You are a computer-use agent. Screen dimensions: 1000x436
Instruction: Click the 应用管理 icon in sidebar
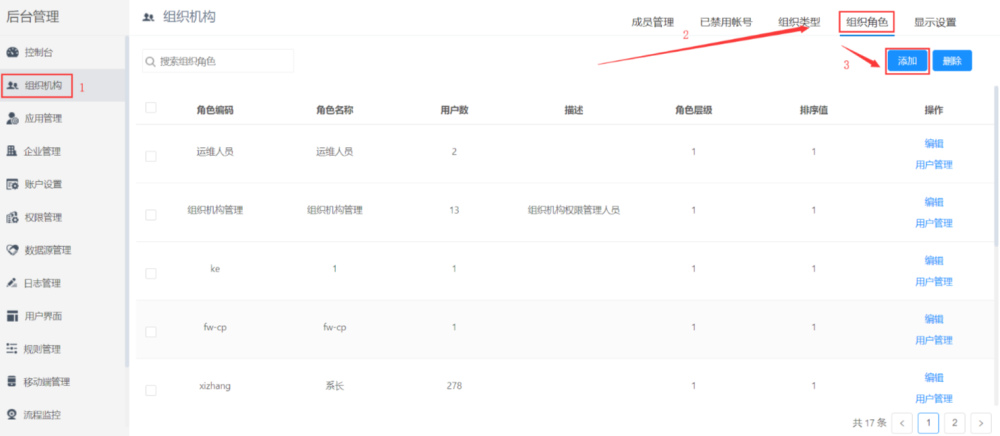[13, 118]
